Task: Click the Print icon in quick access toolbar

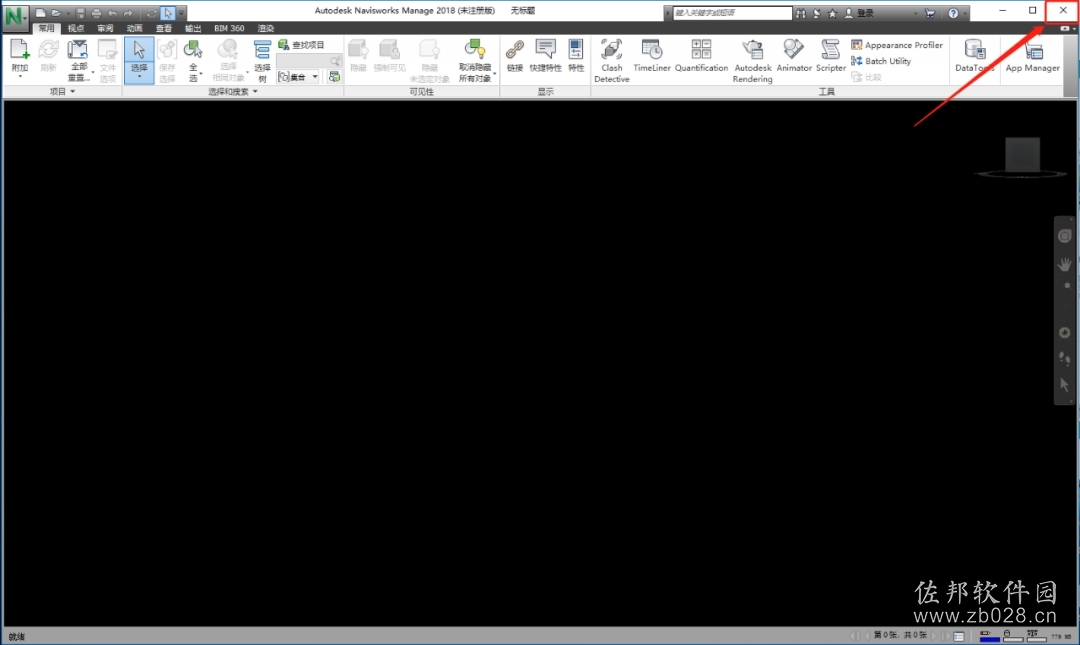Action: pyautogui.click(x=96, y=13)
